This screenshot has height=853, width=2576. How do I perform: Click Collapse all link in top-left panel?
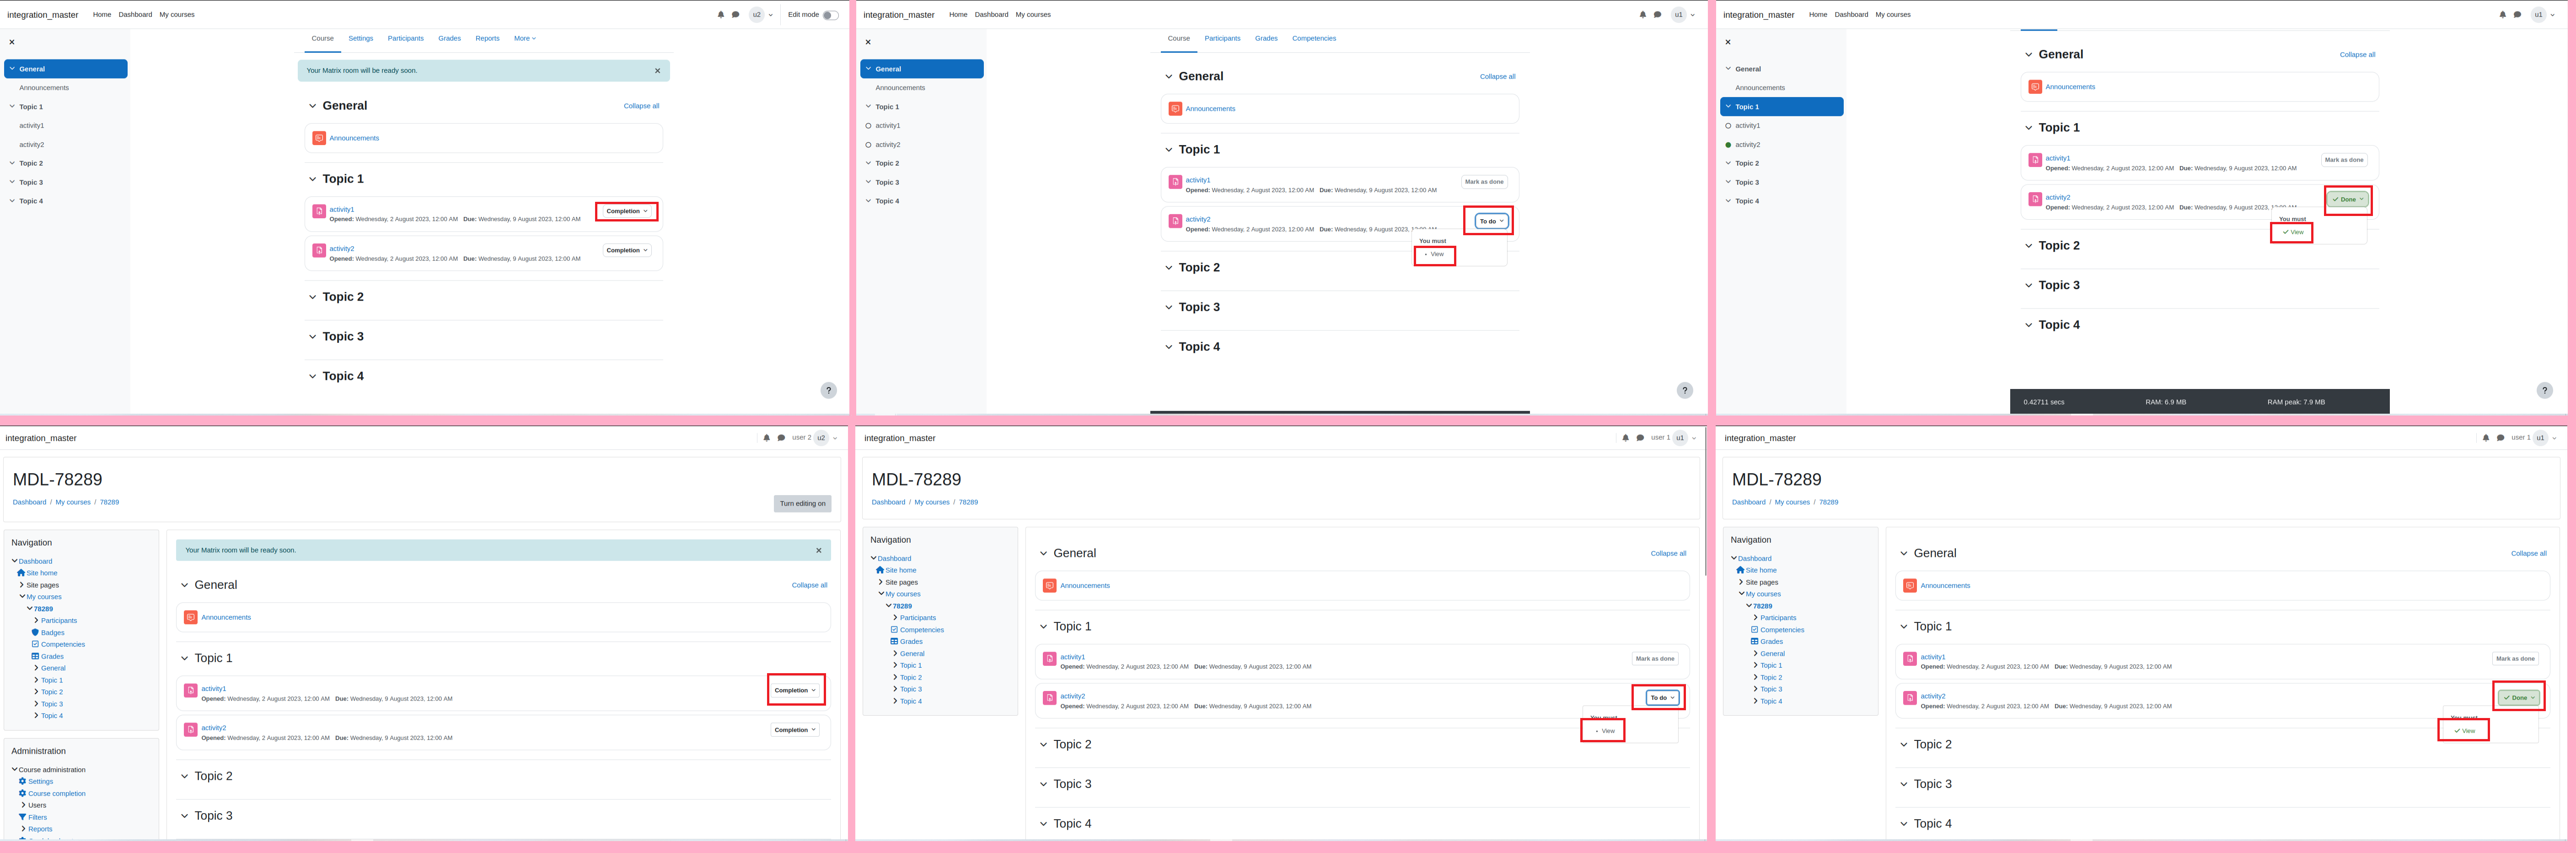(x=641, y=106)
